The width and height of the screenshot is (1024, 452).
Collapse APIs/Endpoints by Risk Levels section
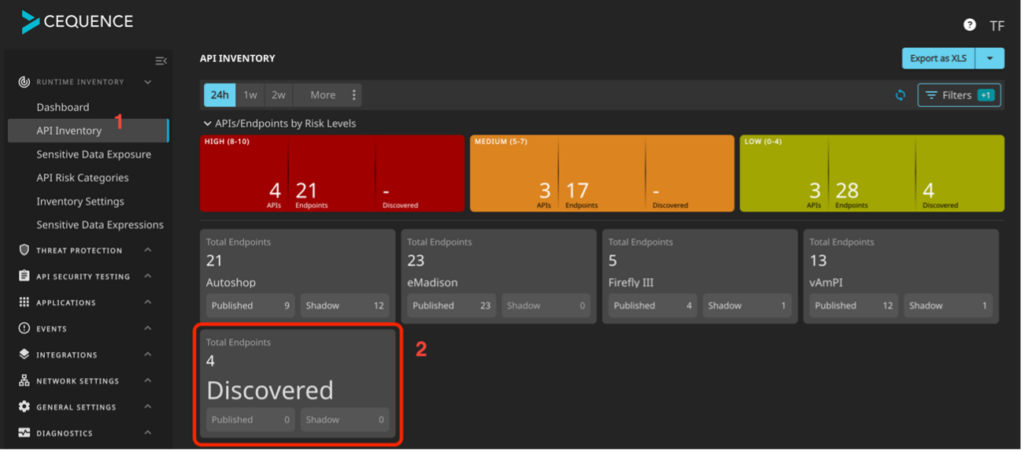208,123
